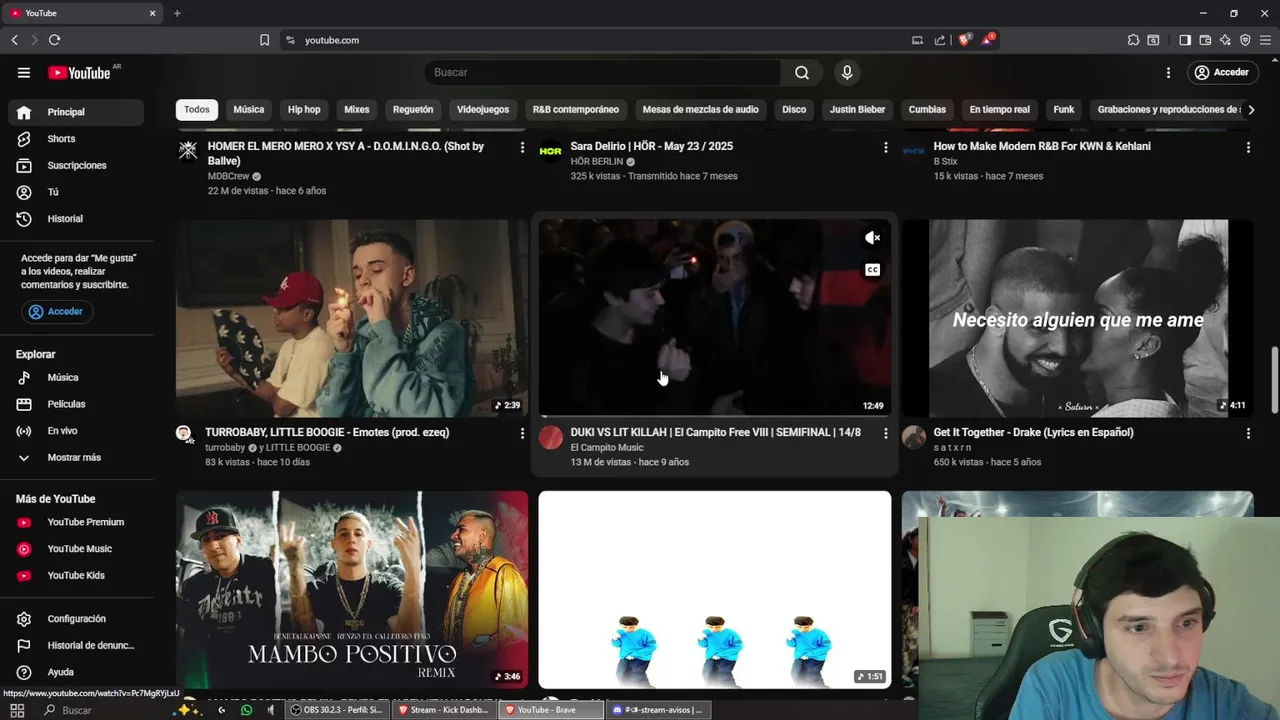This screenshot has height=720, width=1280.
Task: Select the Videojuegos filter chip
Action: click(483, 110)
